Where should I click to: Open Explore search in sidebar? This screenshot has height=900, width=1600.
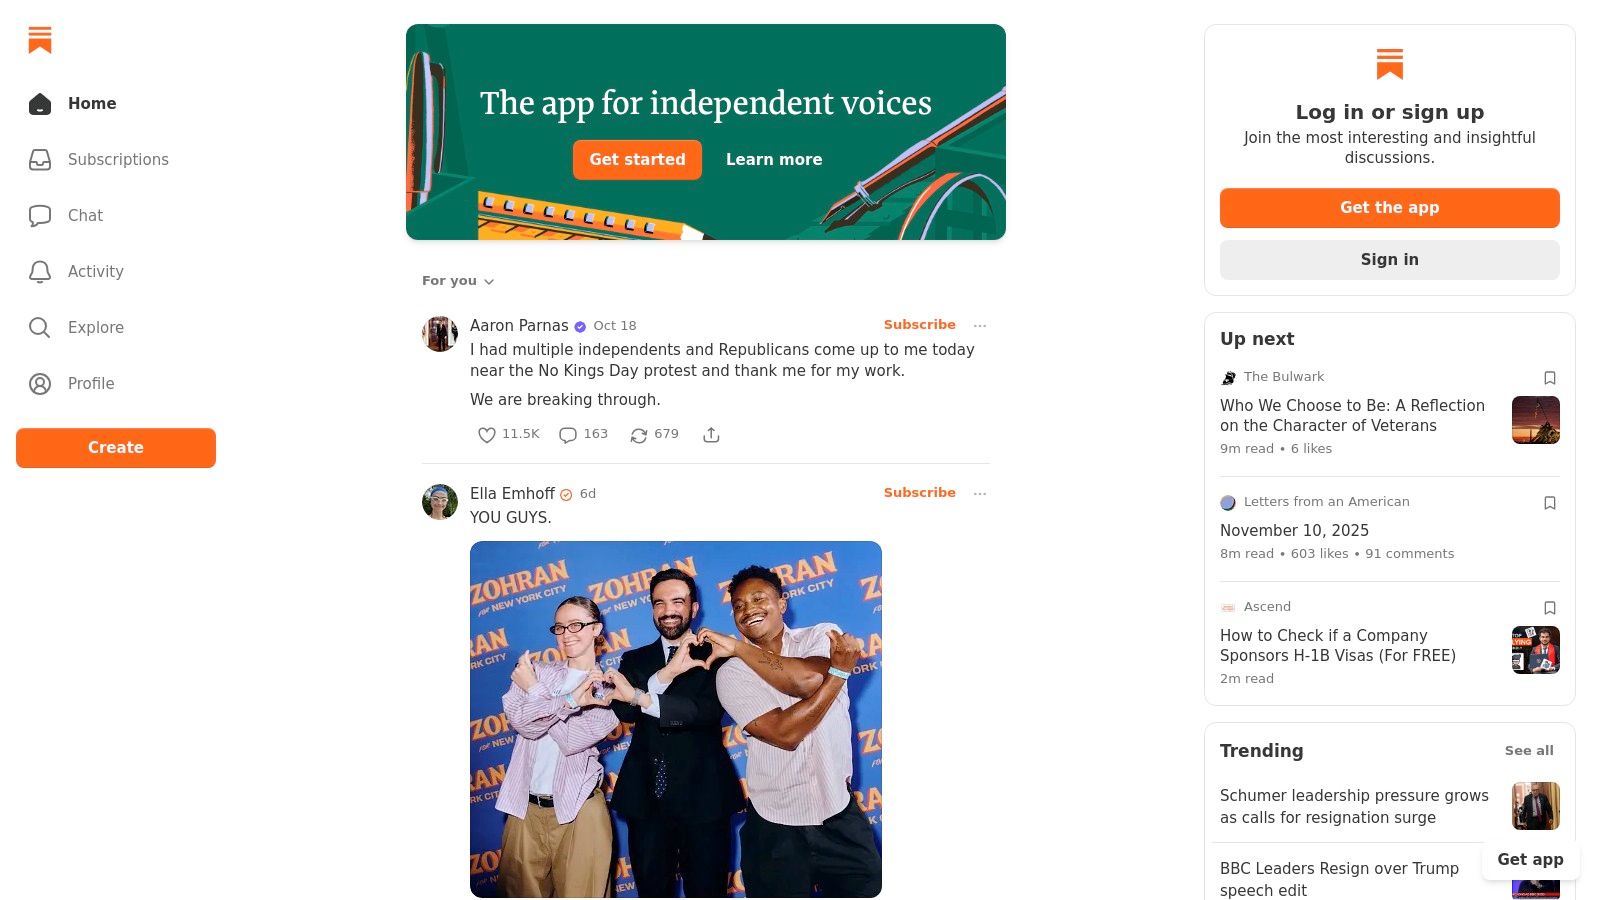[40, 328]
